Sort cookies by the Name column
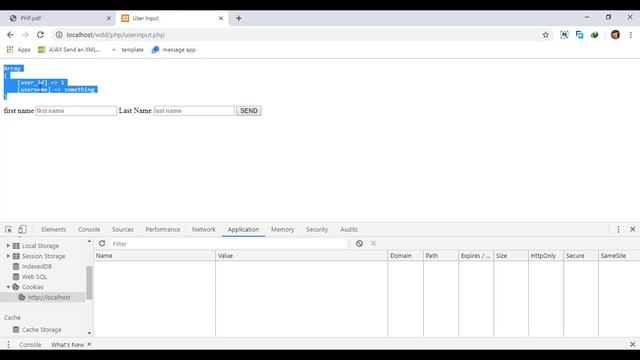 point(154,256)
